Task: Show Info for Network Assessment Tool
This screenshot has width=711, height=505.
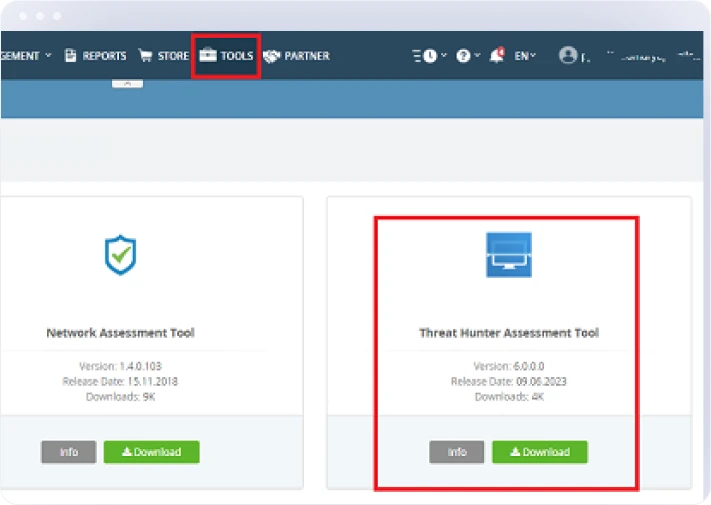Action: click(x=68, y=452)
